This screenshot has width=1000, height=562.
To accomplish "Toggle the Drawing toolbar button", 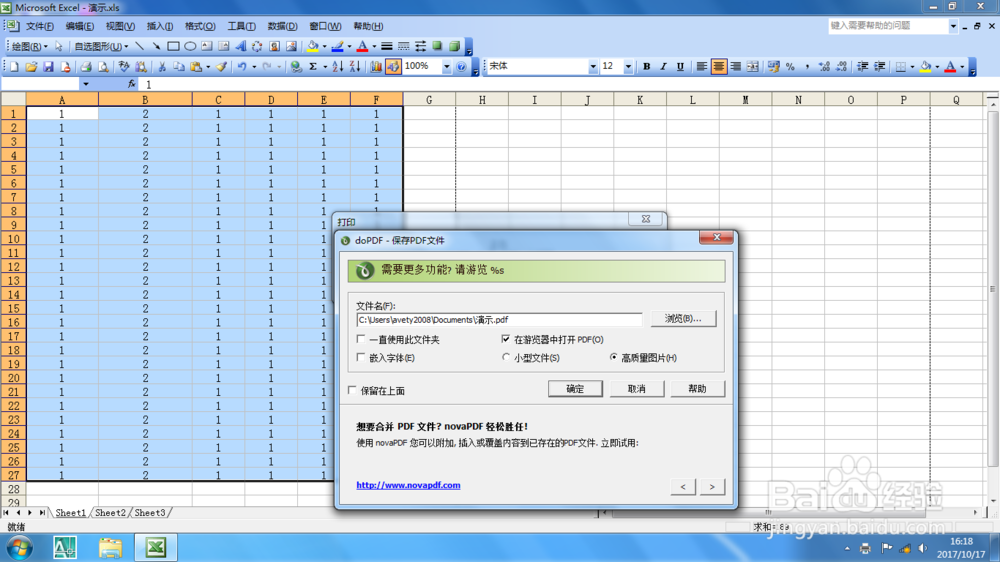I will pyautogui.click(x=393, y=66).
